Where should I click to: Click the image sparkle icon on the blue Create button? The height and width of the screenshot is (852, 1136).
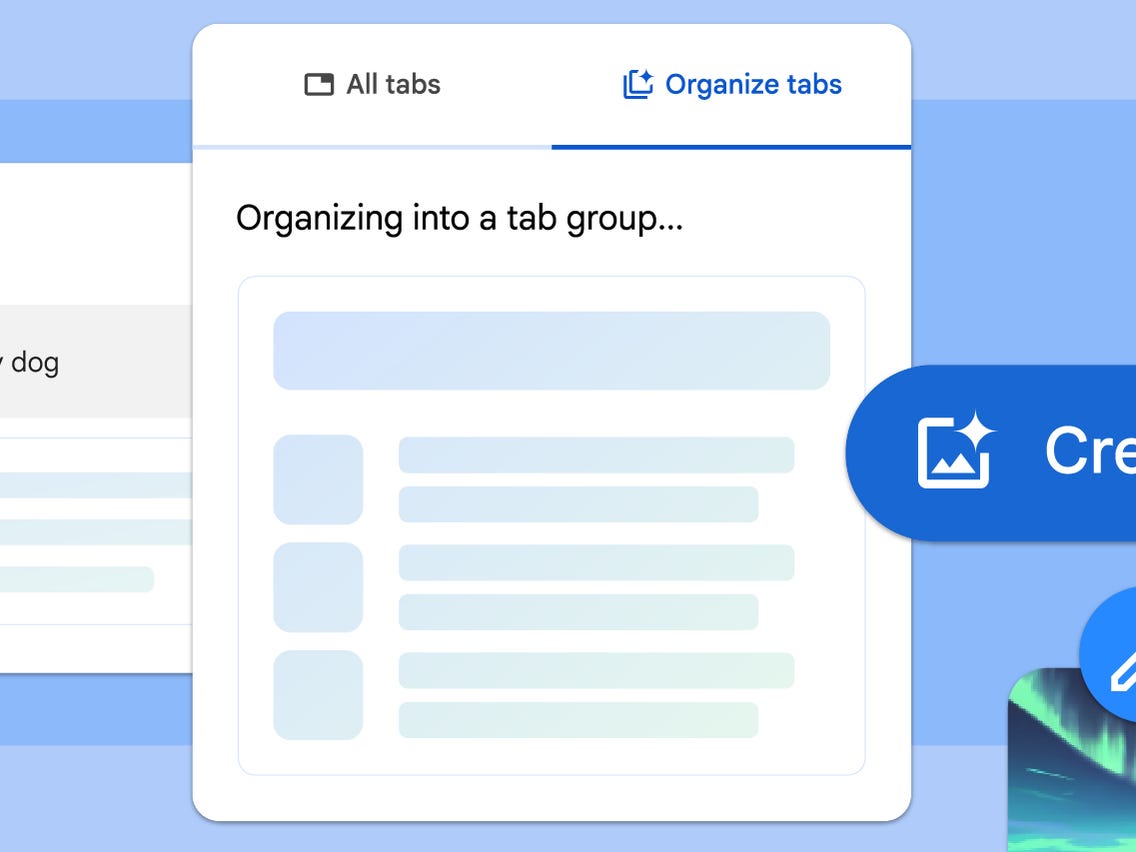(956, 450)
